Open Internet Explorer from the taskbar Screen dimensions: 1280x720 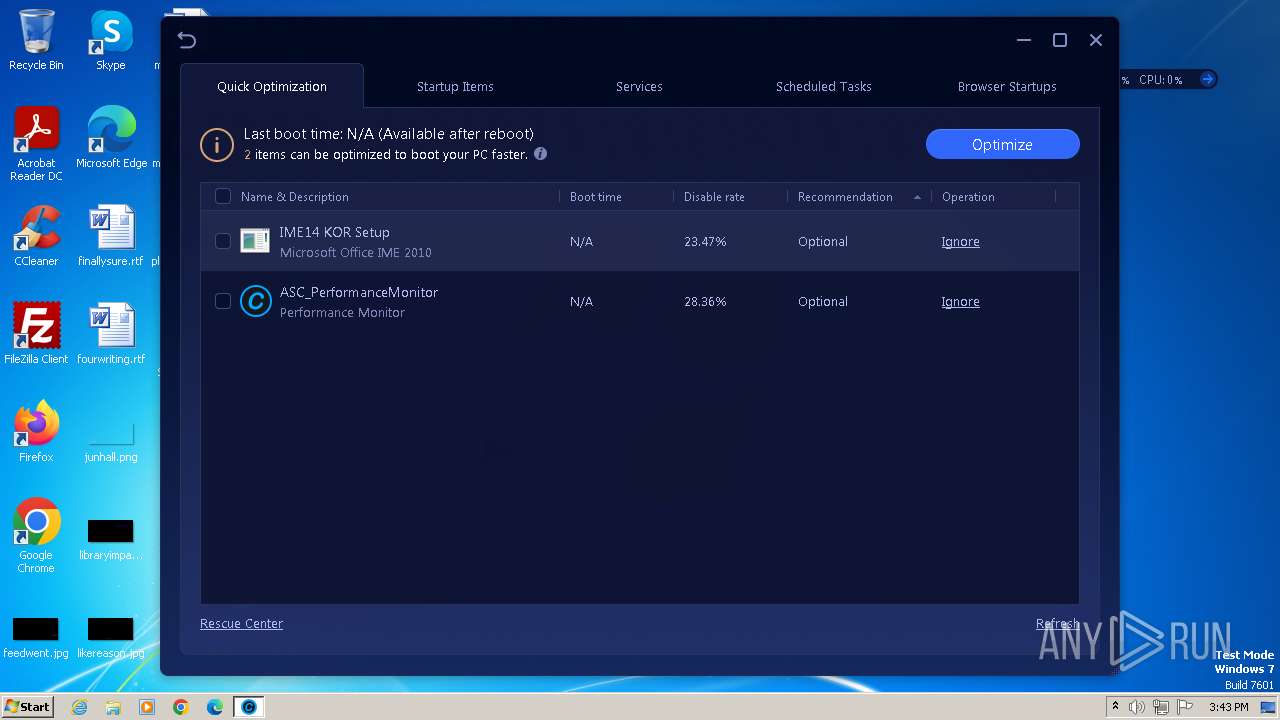[79, 707]
